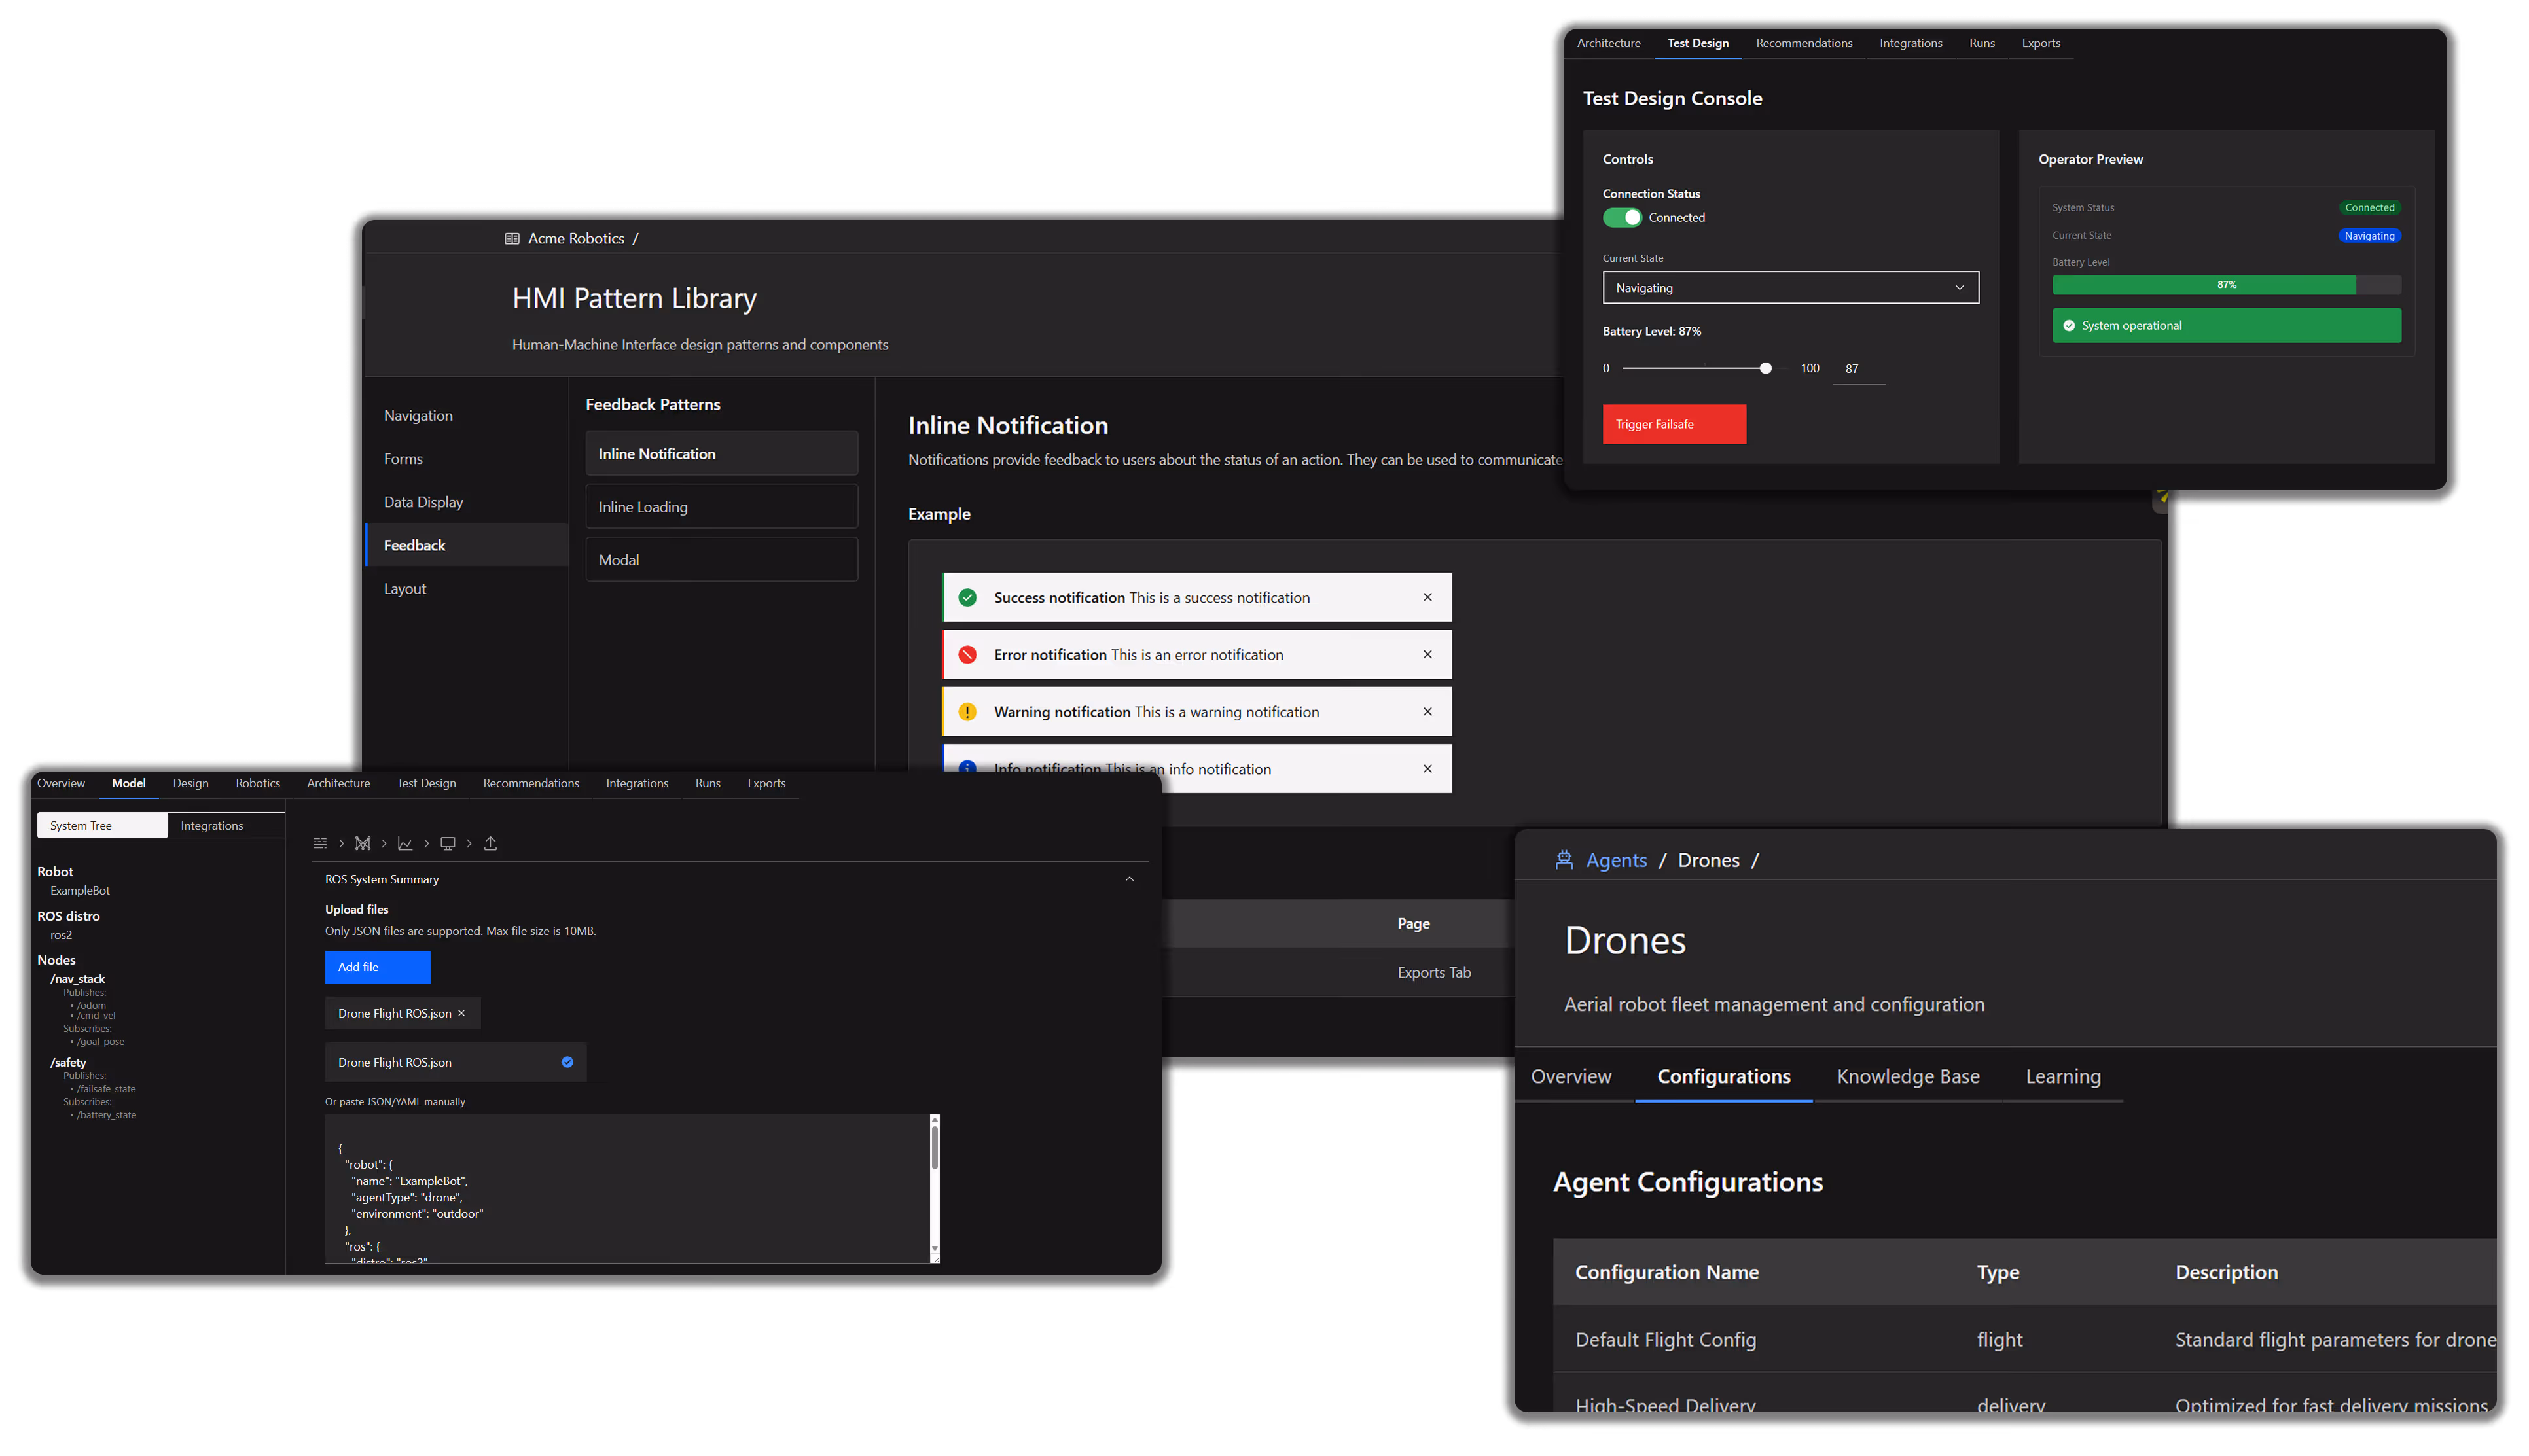This screenshot has height=1456, width=2529.
Task: Click the line chart step icon
Action: pos(405,843)
